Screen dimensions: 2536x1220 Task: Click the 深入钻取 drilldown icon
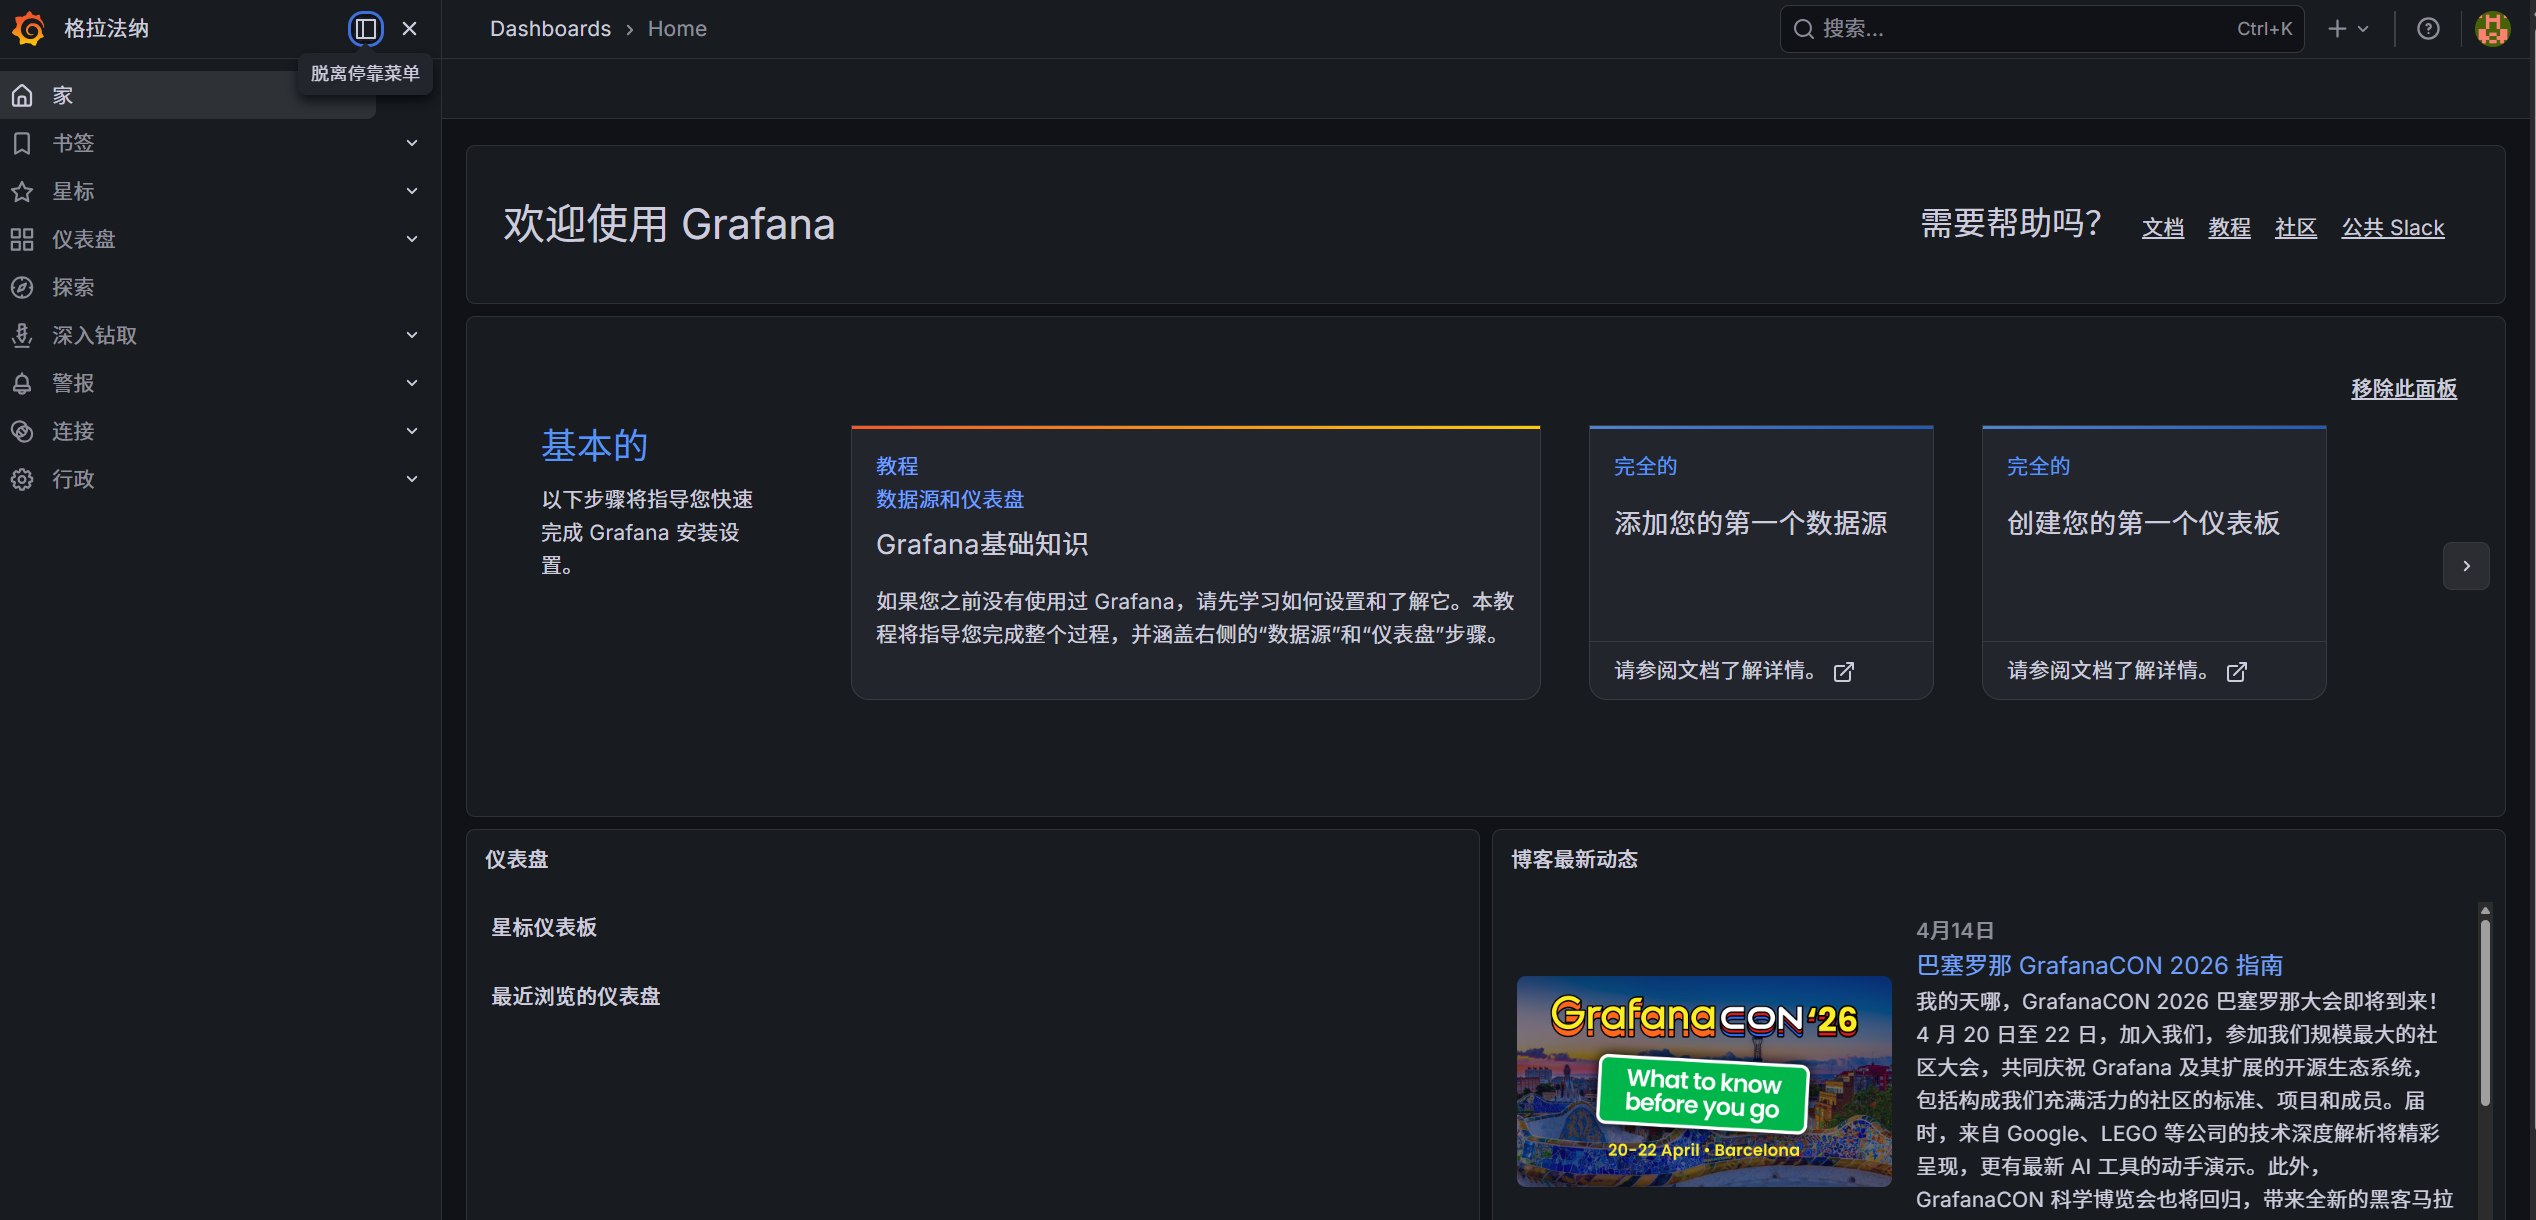(x=22, y=335)
